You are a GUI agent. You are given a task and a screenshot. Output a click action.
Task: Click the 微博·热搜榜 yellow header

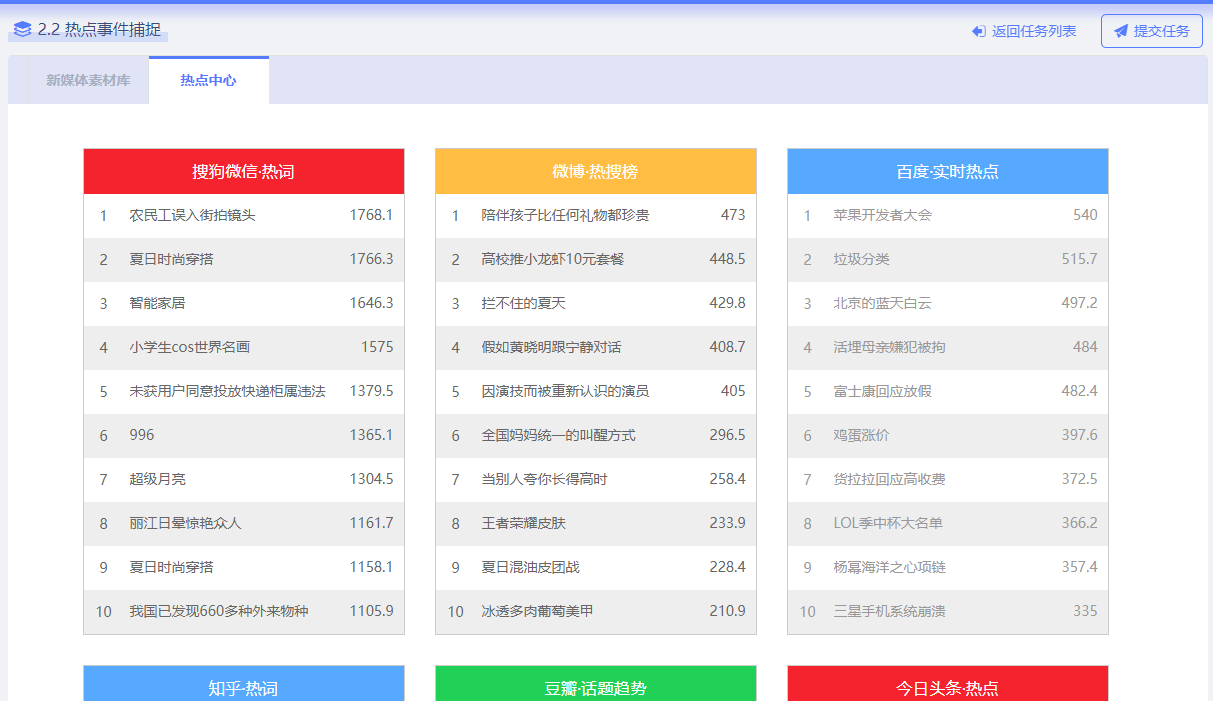pos(596,172)
